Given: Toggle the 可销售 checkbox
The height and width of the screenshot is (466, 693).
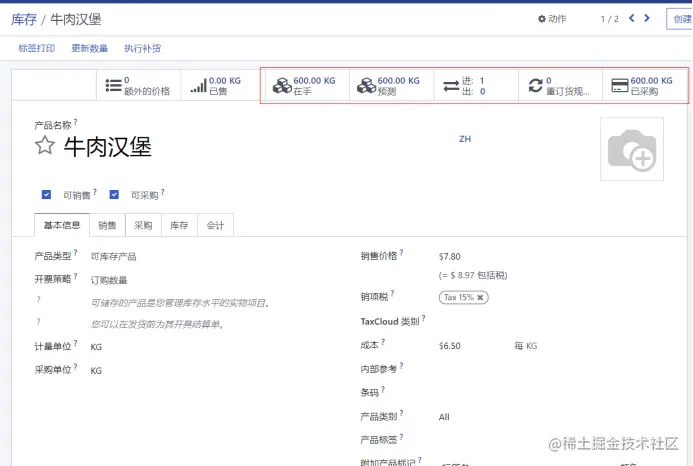Looking at the screenshot, I should (x=46, y=195).
